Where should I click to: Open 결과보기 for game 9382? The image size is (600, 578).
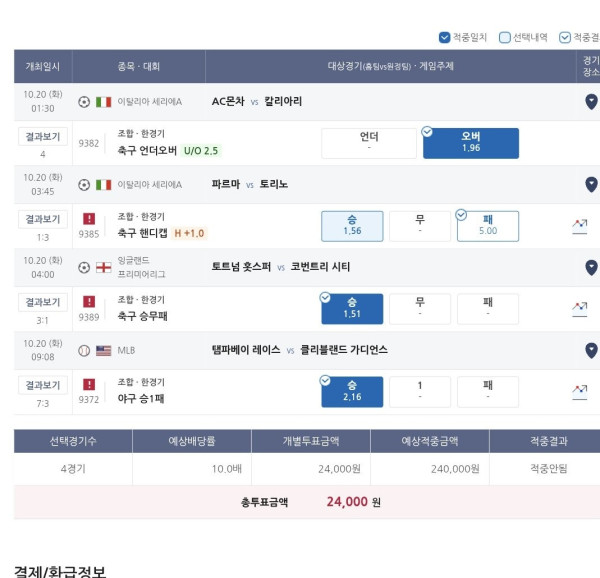[x=43, y=137]
